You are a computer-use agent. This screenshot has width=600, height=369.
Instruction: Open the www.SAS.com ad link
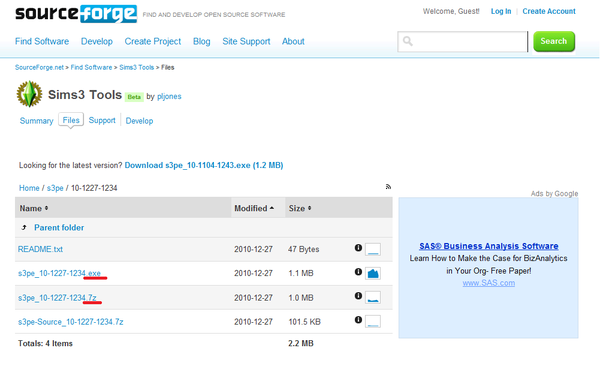[488, 283]
